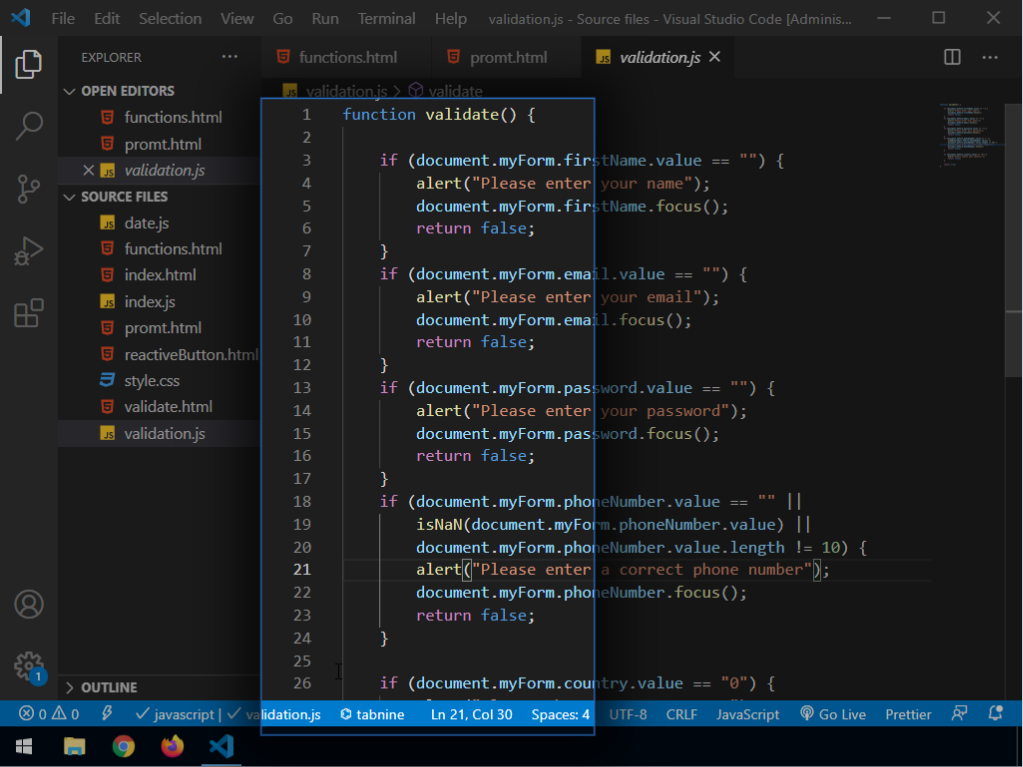Launch Firefox from the Windows taskbar
Image resolution: width=1023 pixels, height=767 pixels.
(x=172, y=746)
